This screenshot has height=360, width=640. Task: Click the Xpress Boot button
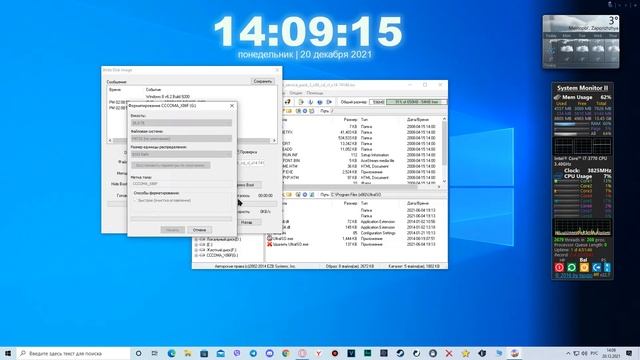coord(249,185)
